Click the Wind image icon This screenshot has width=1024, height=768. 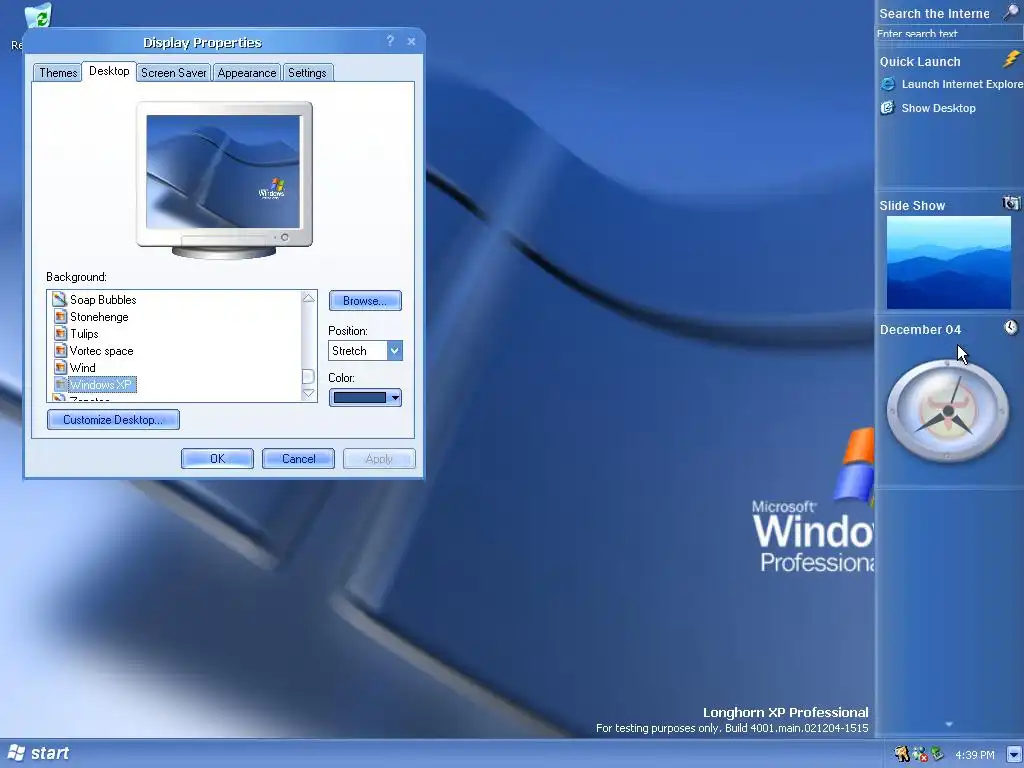coord(60,368)
